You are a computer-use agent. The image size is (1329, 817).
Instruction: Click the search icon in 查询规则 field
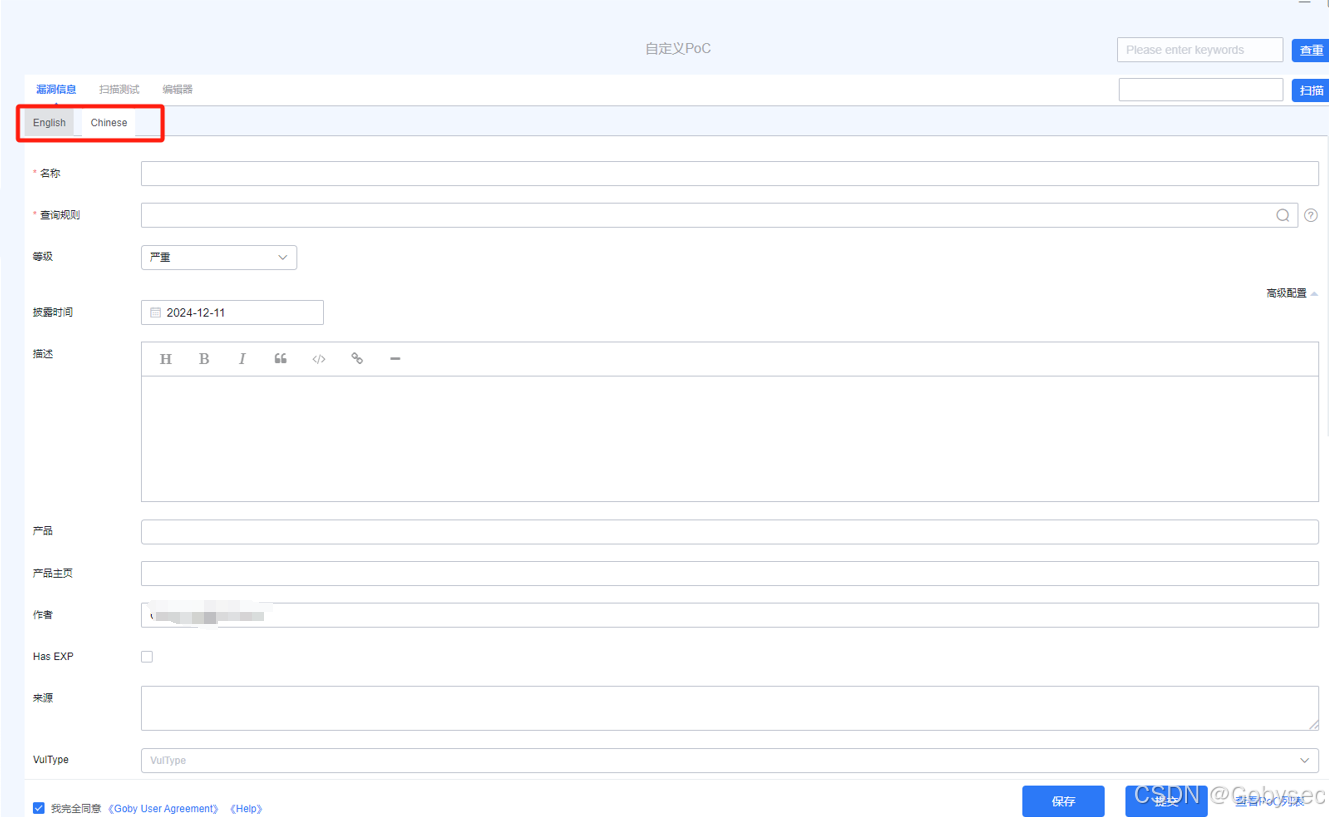pyautogui.click(x=1283, y=215)
